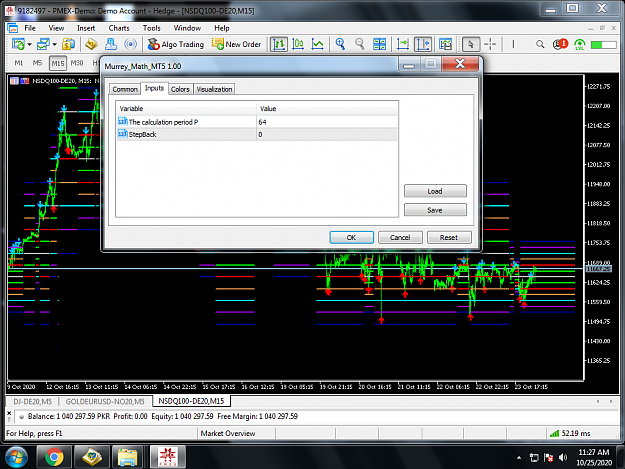Expand the Profiles dropdown arrow
Image resolution: width=625 pixels, height=469 pixels.
pos(55,44)
